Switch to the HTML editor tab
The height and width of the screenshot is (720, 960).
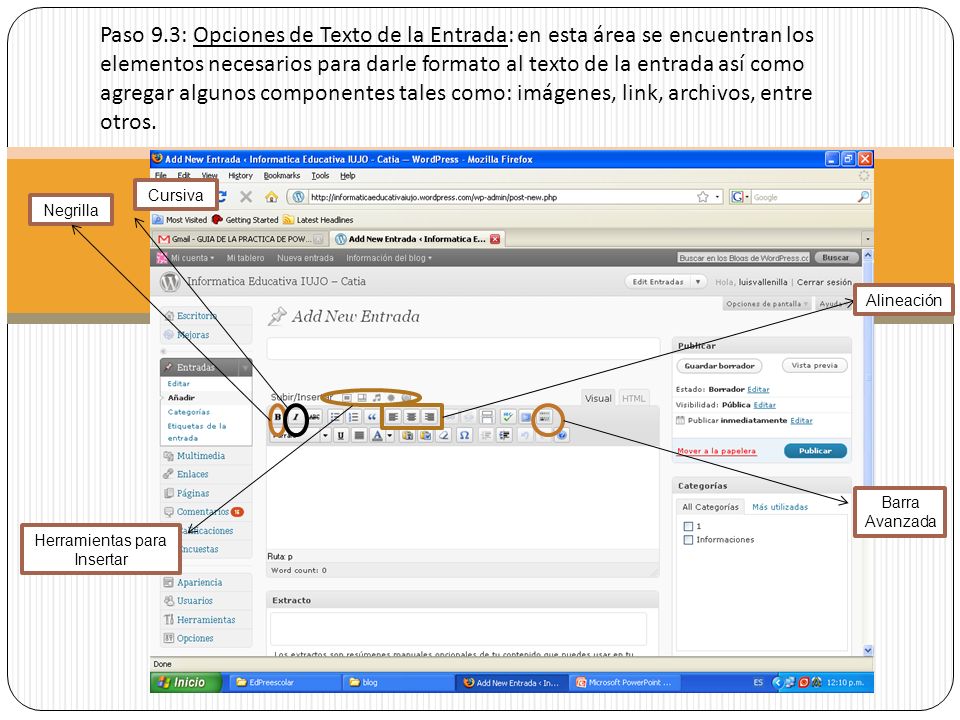tap(634, 398)
